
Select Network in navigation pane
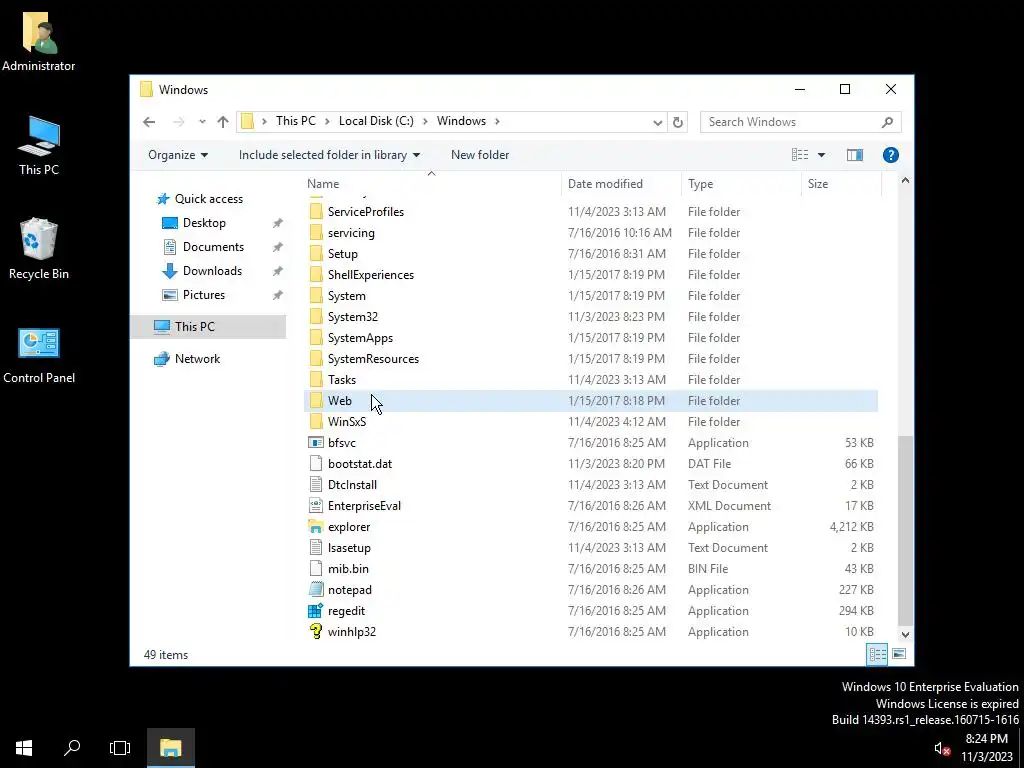197,359
